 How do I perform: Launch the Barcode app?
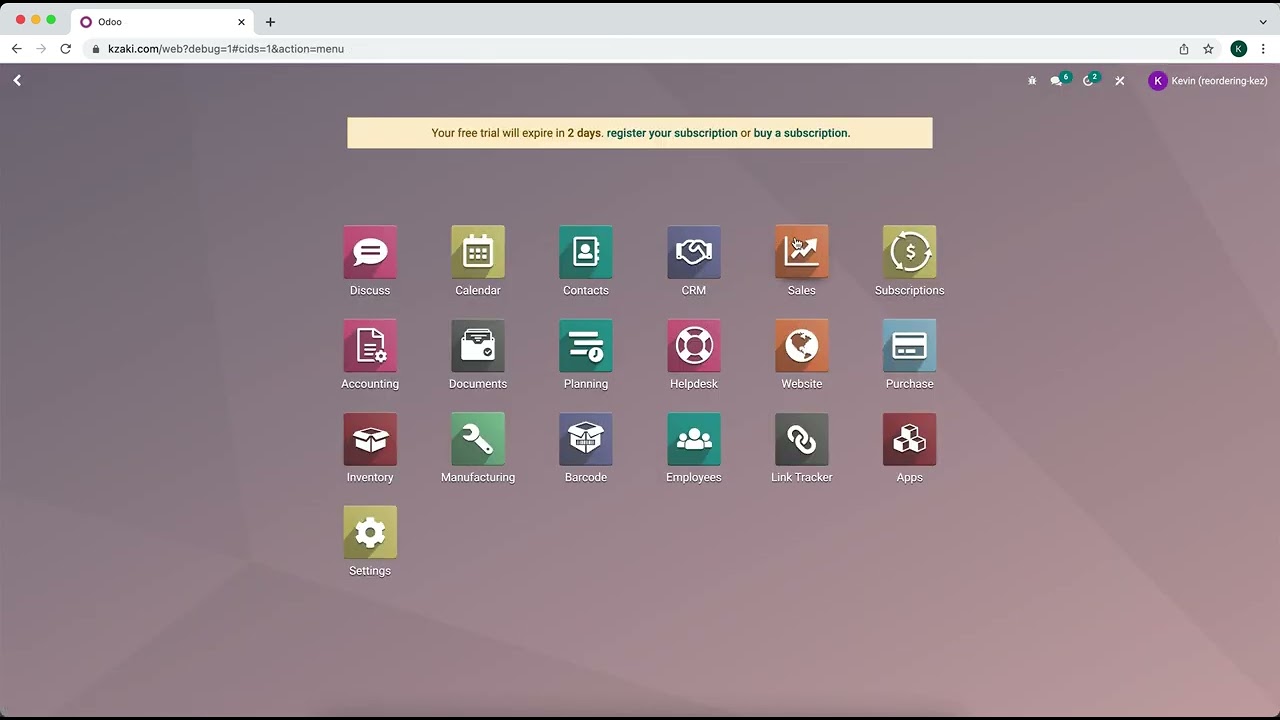[x=586, y=439]
